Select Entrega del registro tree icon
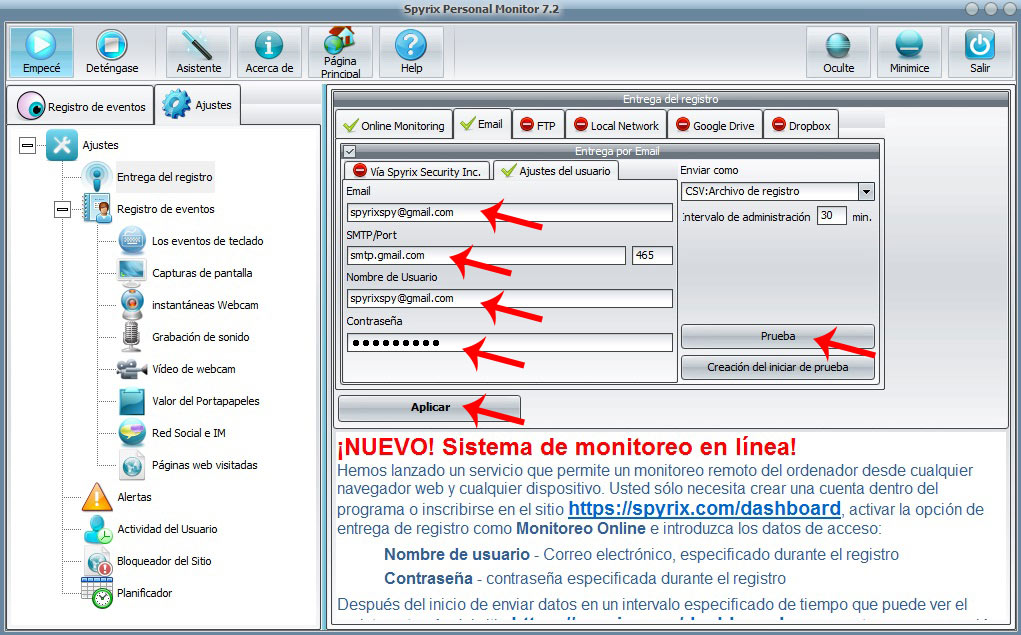The height and width of the screenshot is (635, 1021). [x=97, y=177]
